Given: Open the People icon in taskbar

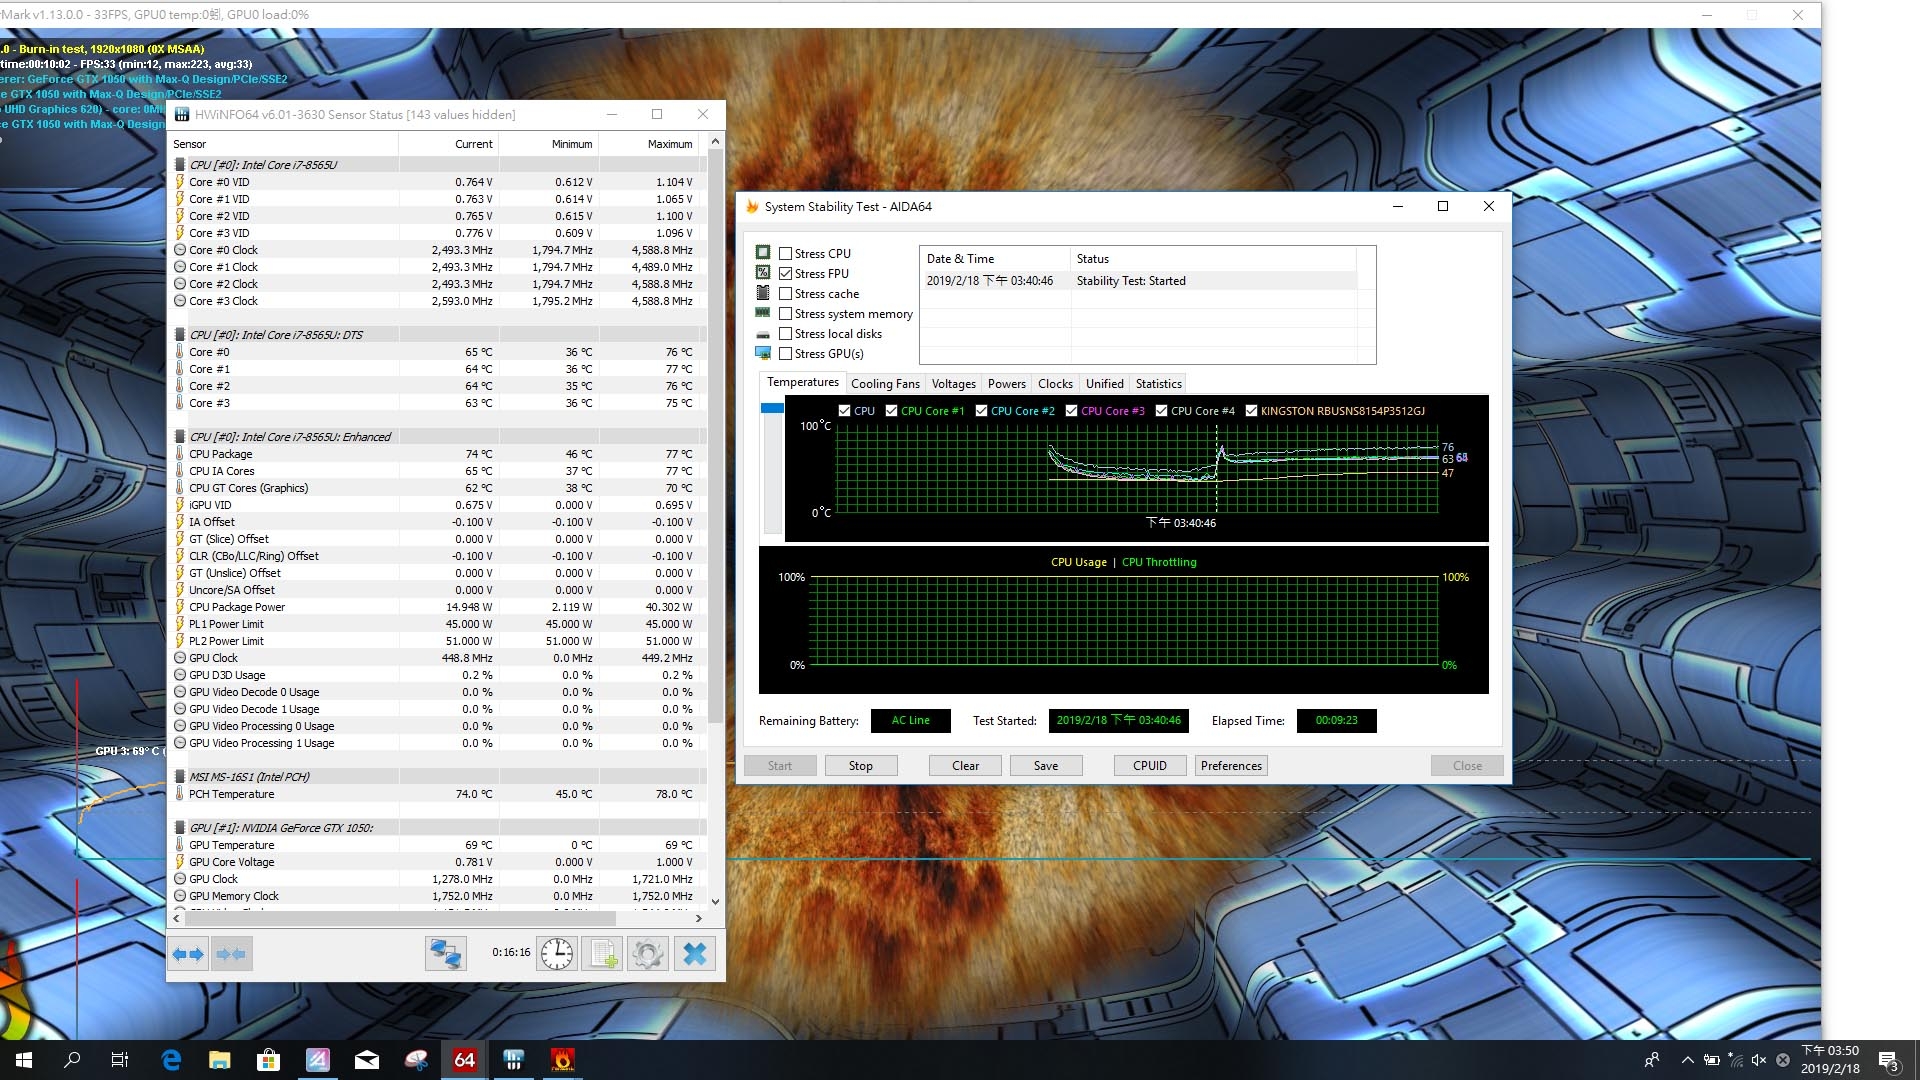Looking at the screenshot, I should tap(1652, 1060).
